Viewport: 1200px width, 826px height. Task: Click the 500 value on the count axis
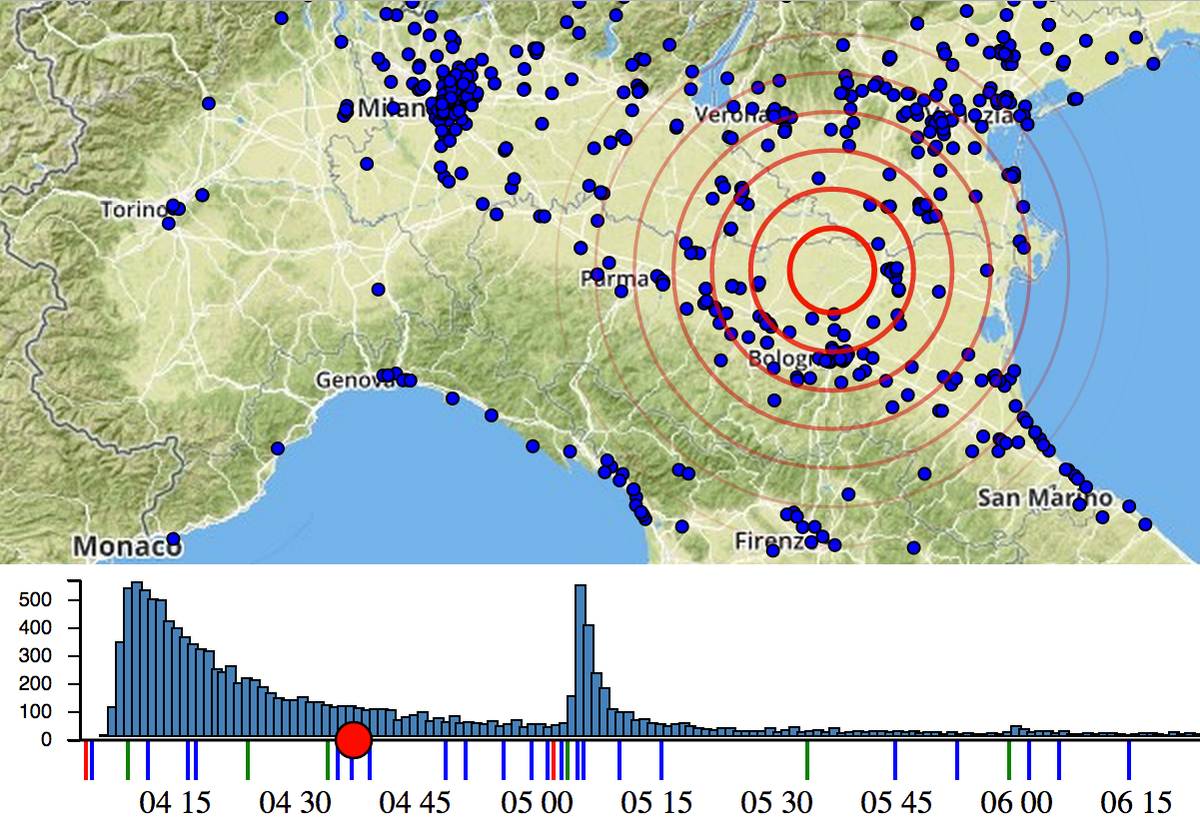(37, 600)
